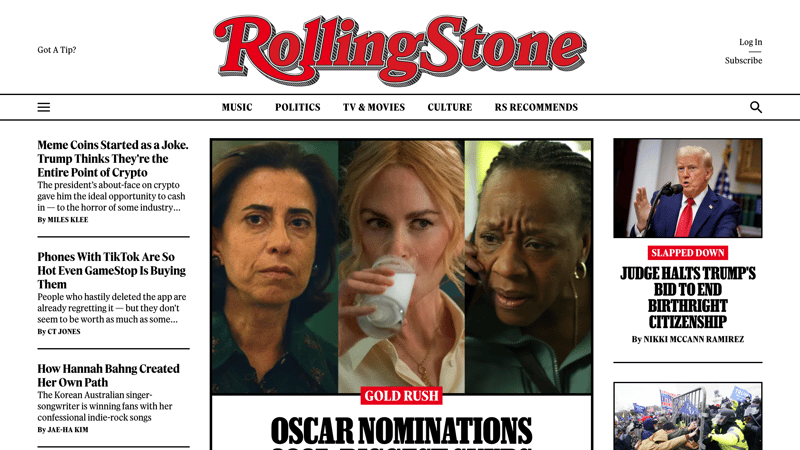Click the Oscar nominees collage image
The width and height of the screenshot is (800, 450).
402,266
